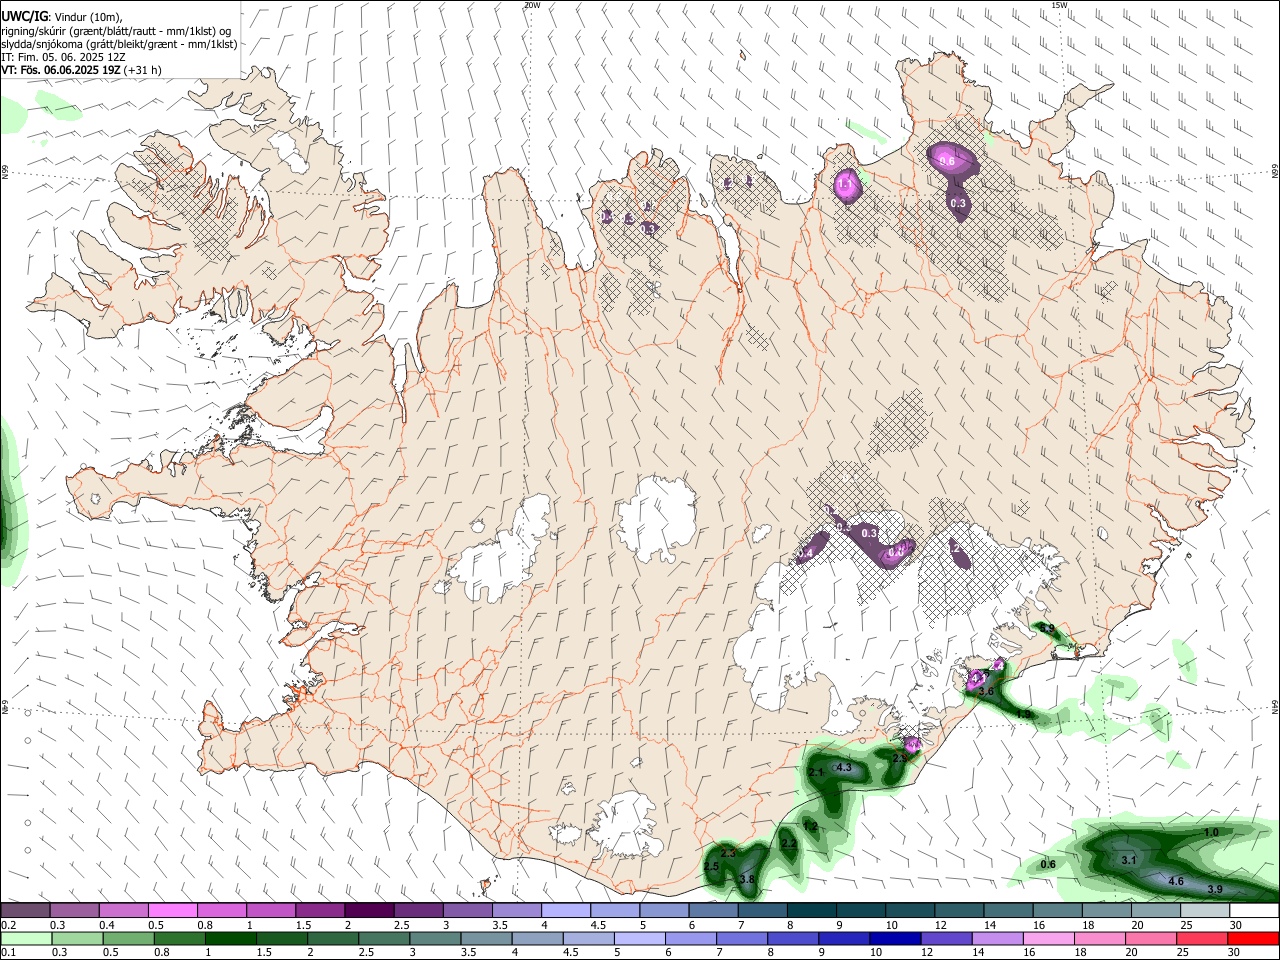
Task: Click the 3.8 rain value on the map
Action: [746, 880]
